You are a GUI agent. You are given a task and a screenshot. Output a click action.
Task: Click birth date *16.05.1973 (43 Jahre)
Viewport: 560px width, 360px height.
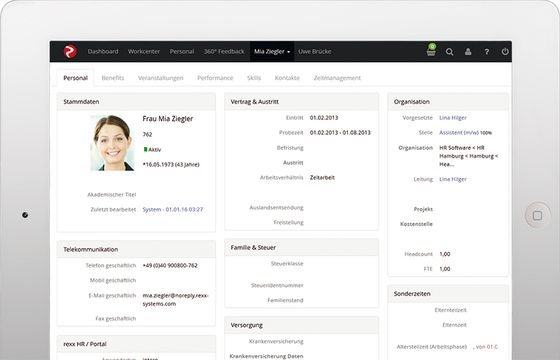click(x=171, y=165)
